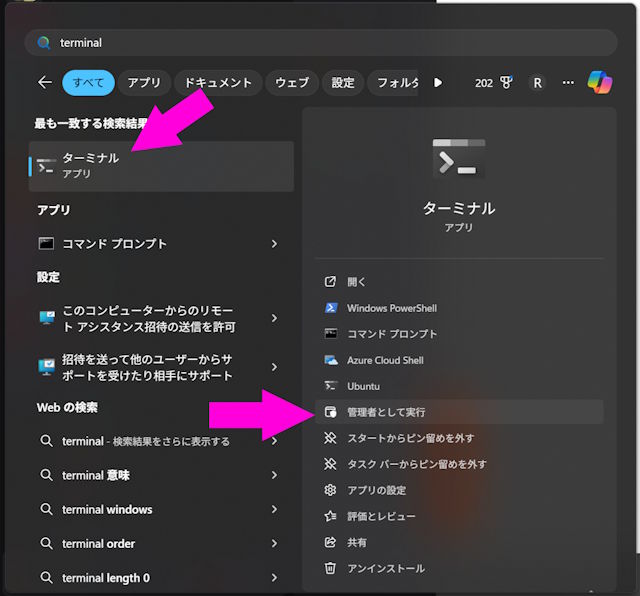Expand the terminal windows suggestion chevron
This screenshot has width=640, height=596.
coord(274,509)
